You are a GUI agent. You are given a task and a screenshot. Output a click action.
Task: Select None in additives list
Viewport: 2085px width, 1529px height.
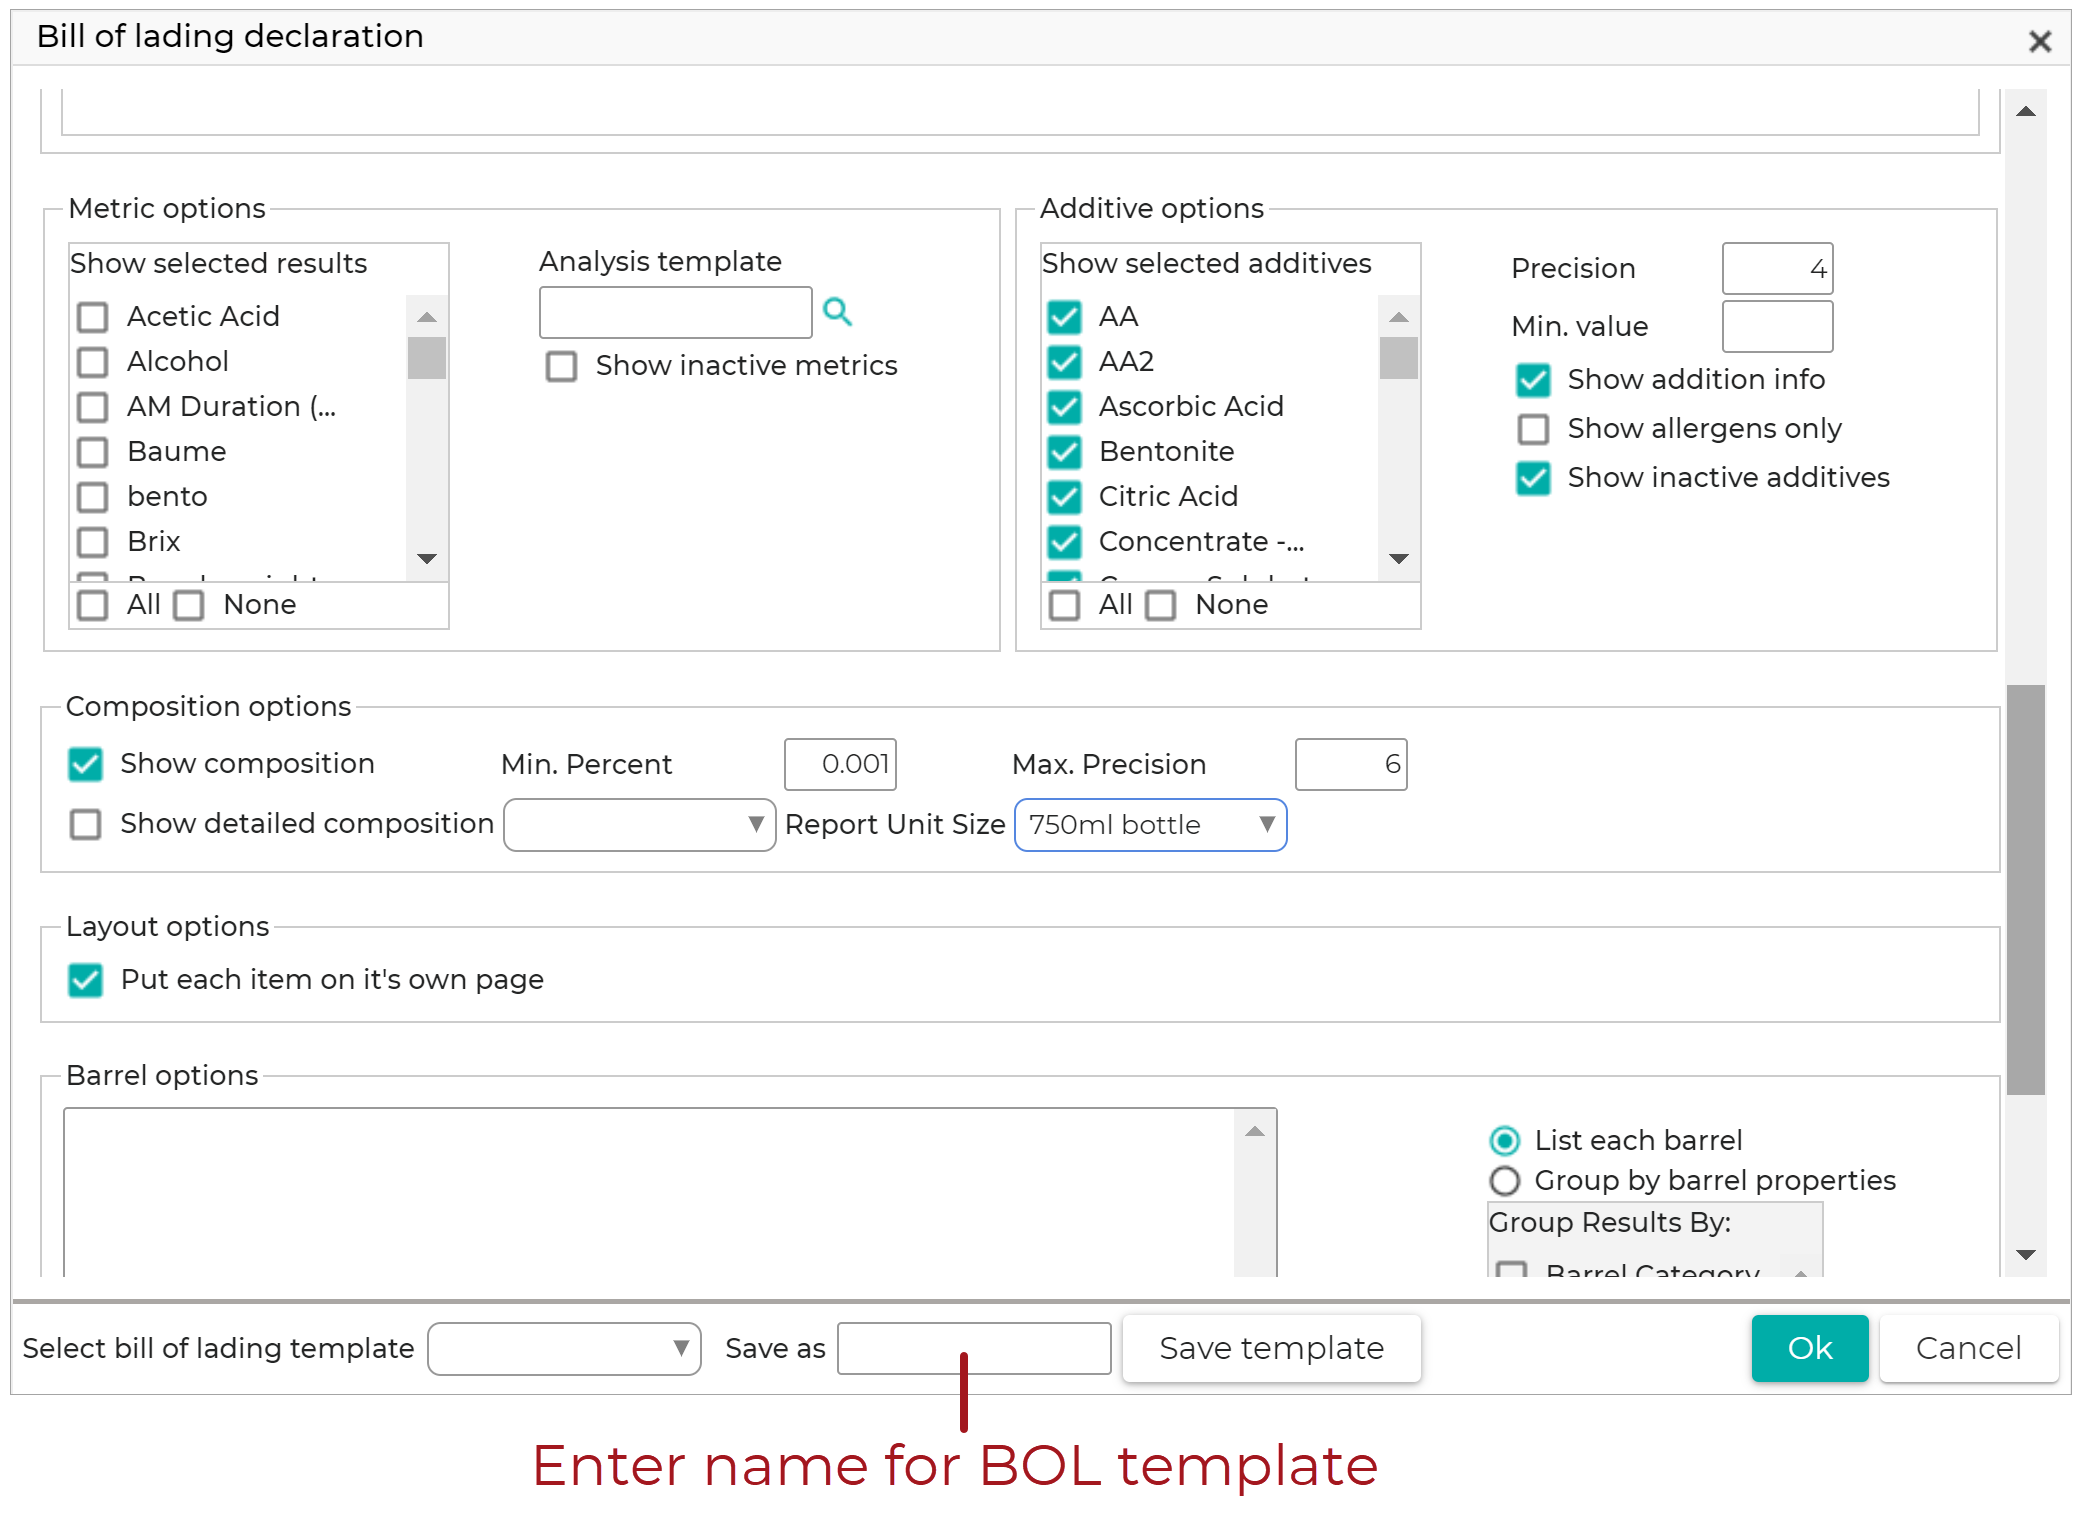coord(1161,605)
